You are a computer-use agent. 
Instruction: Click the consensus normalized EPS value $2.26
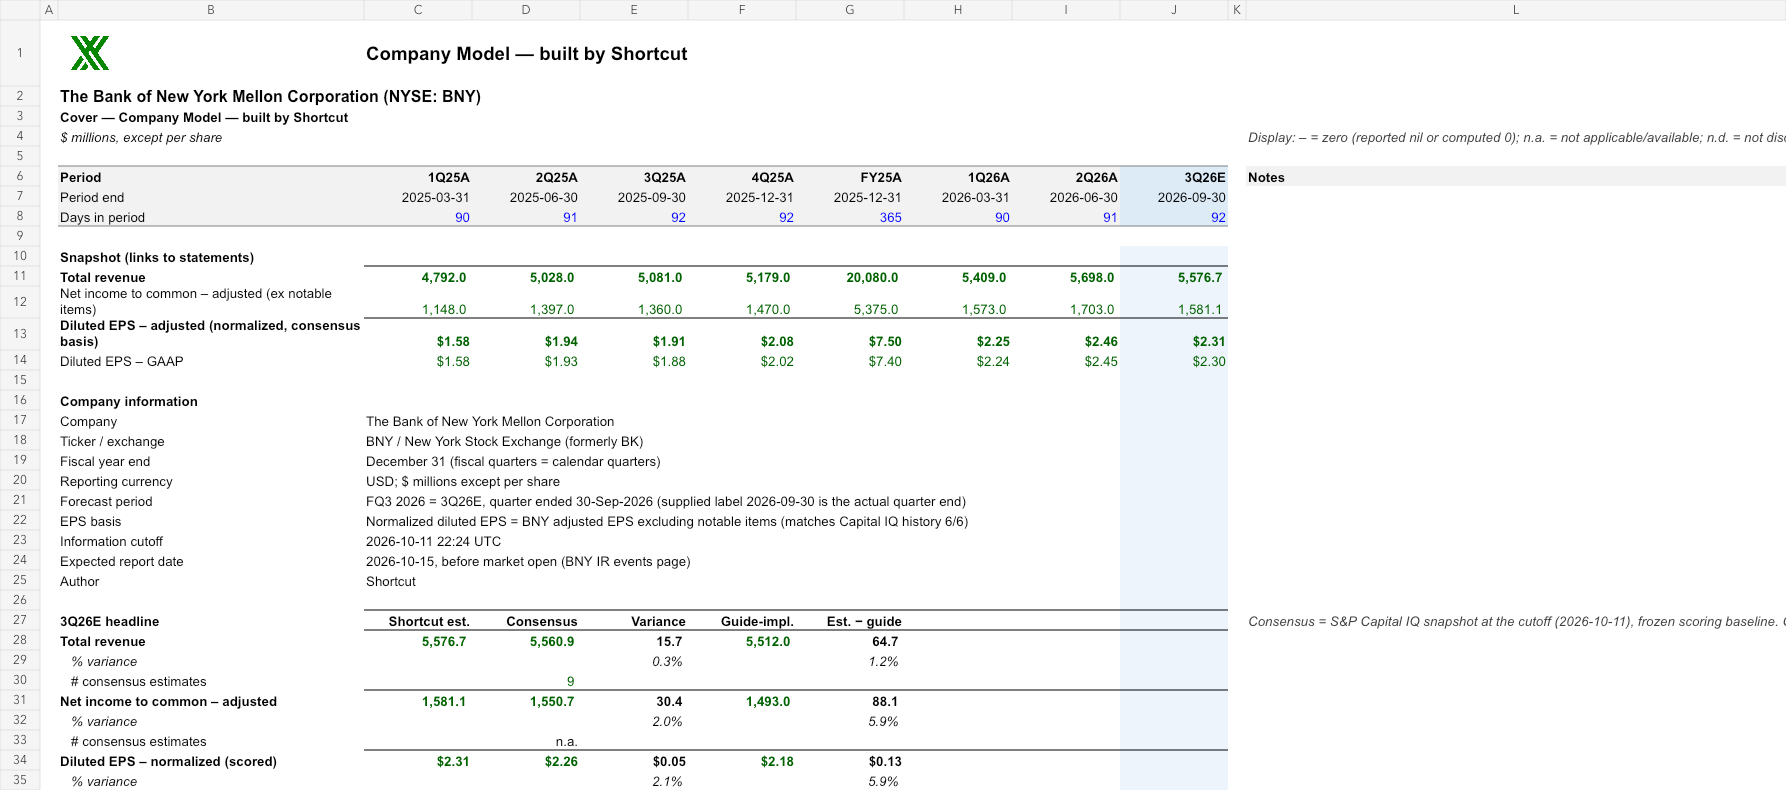point(561,761)
